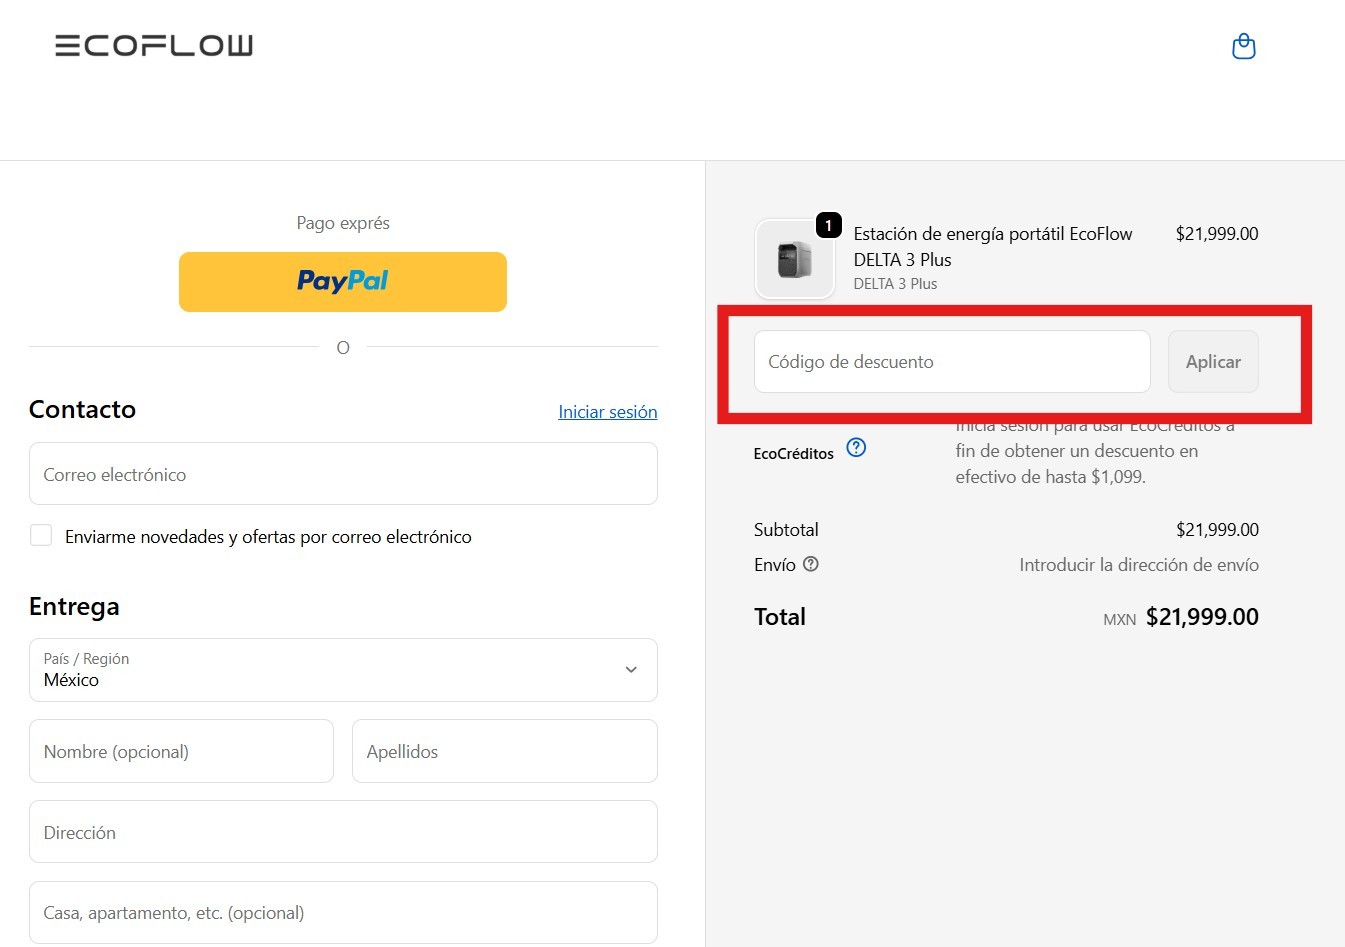Click the EcoCréditos help question icon
This screenshot has width=1345, height=947.
(x=856, y=448)
